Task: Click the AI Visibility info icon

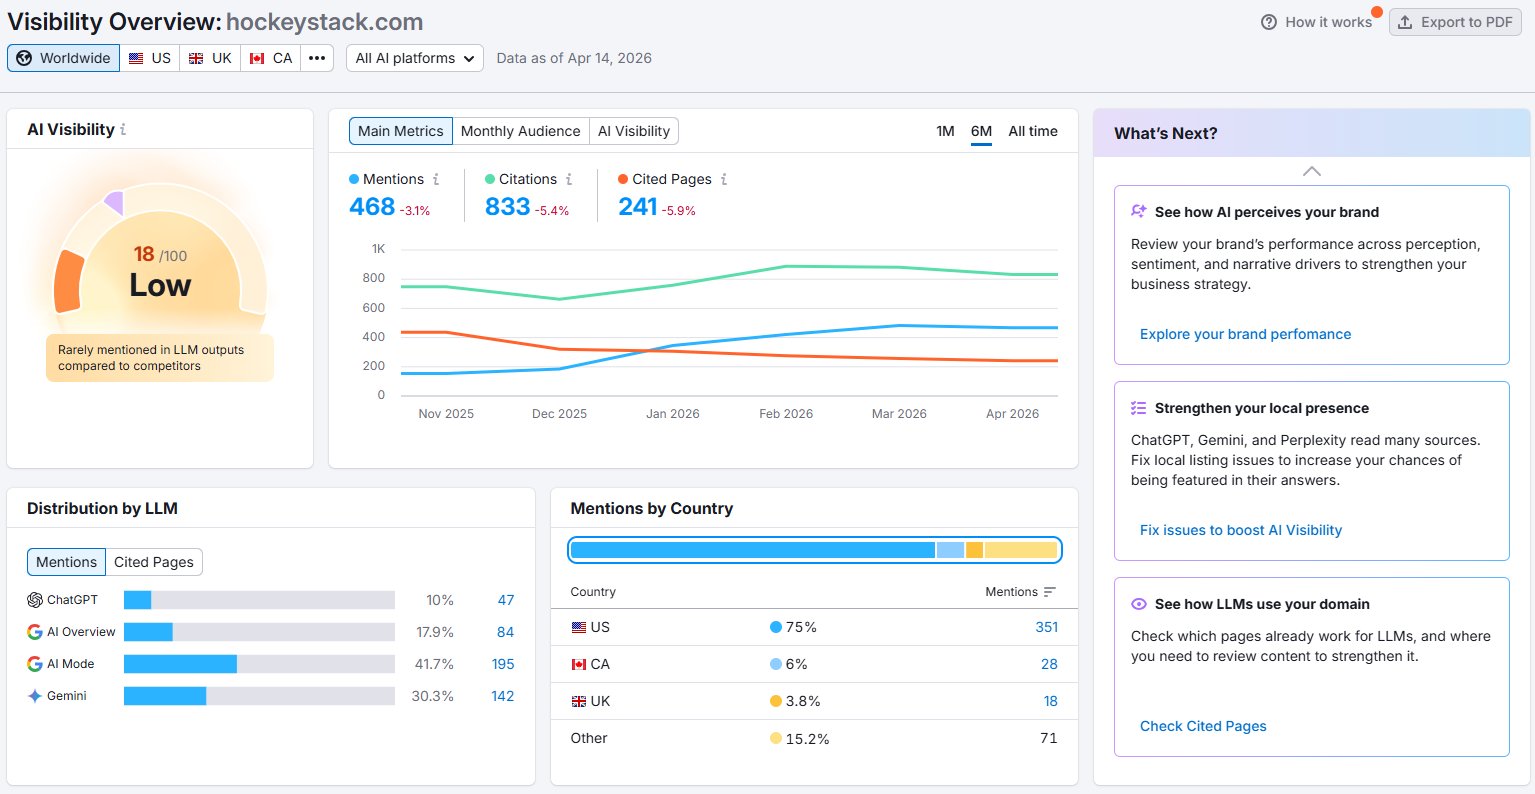Action: click(123, 130)
